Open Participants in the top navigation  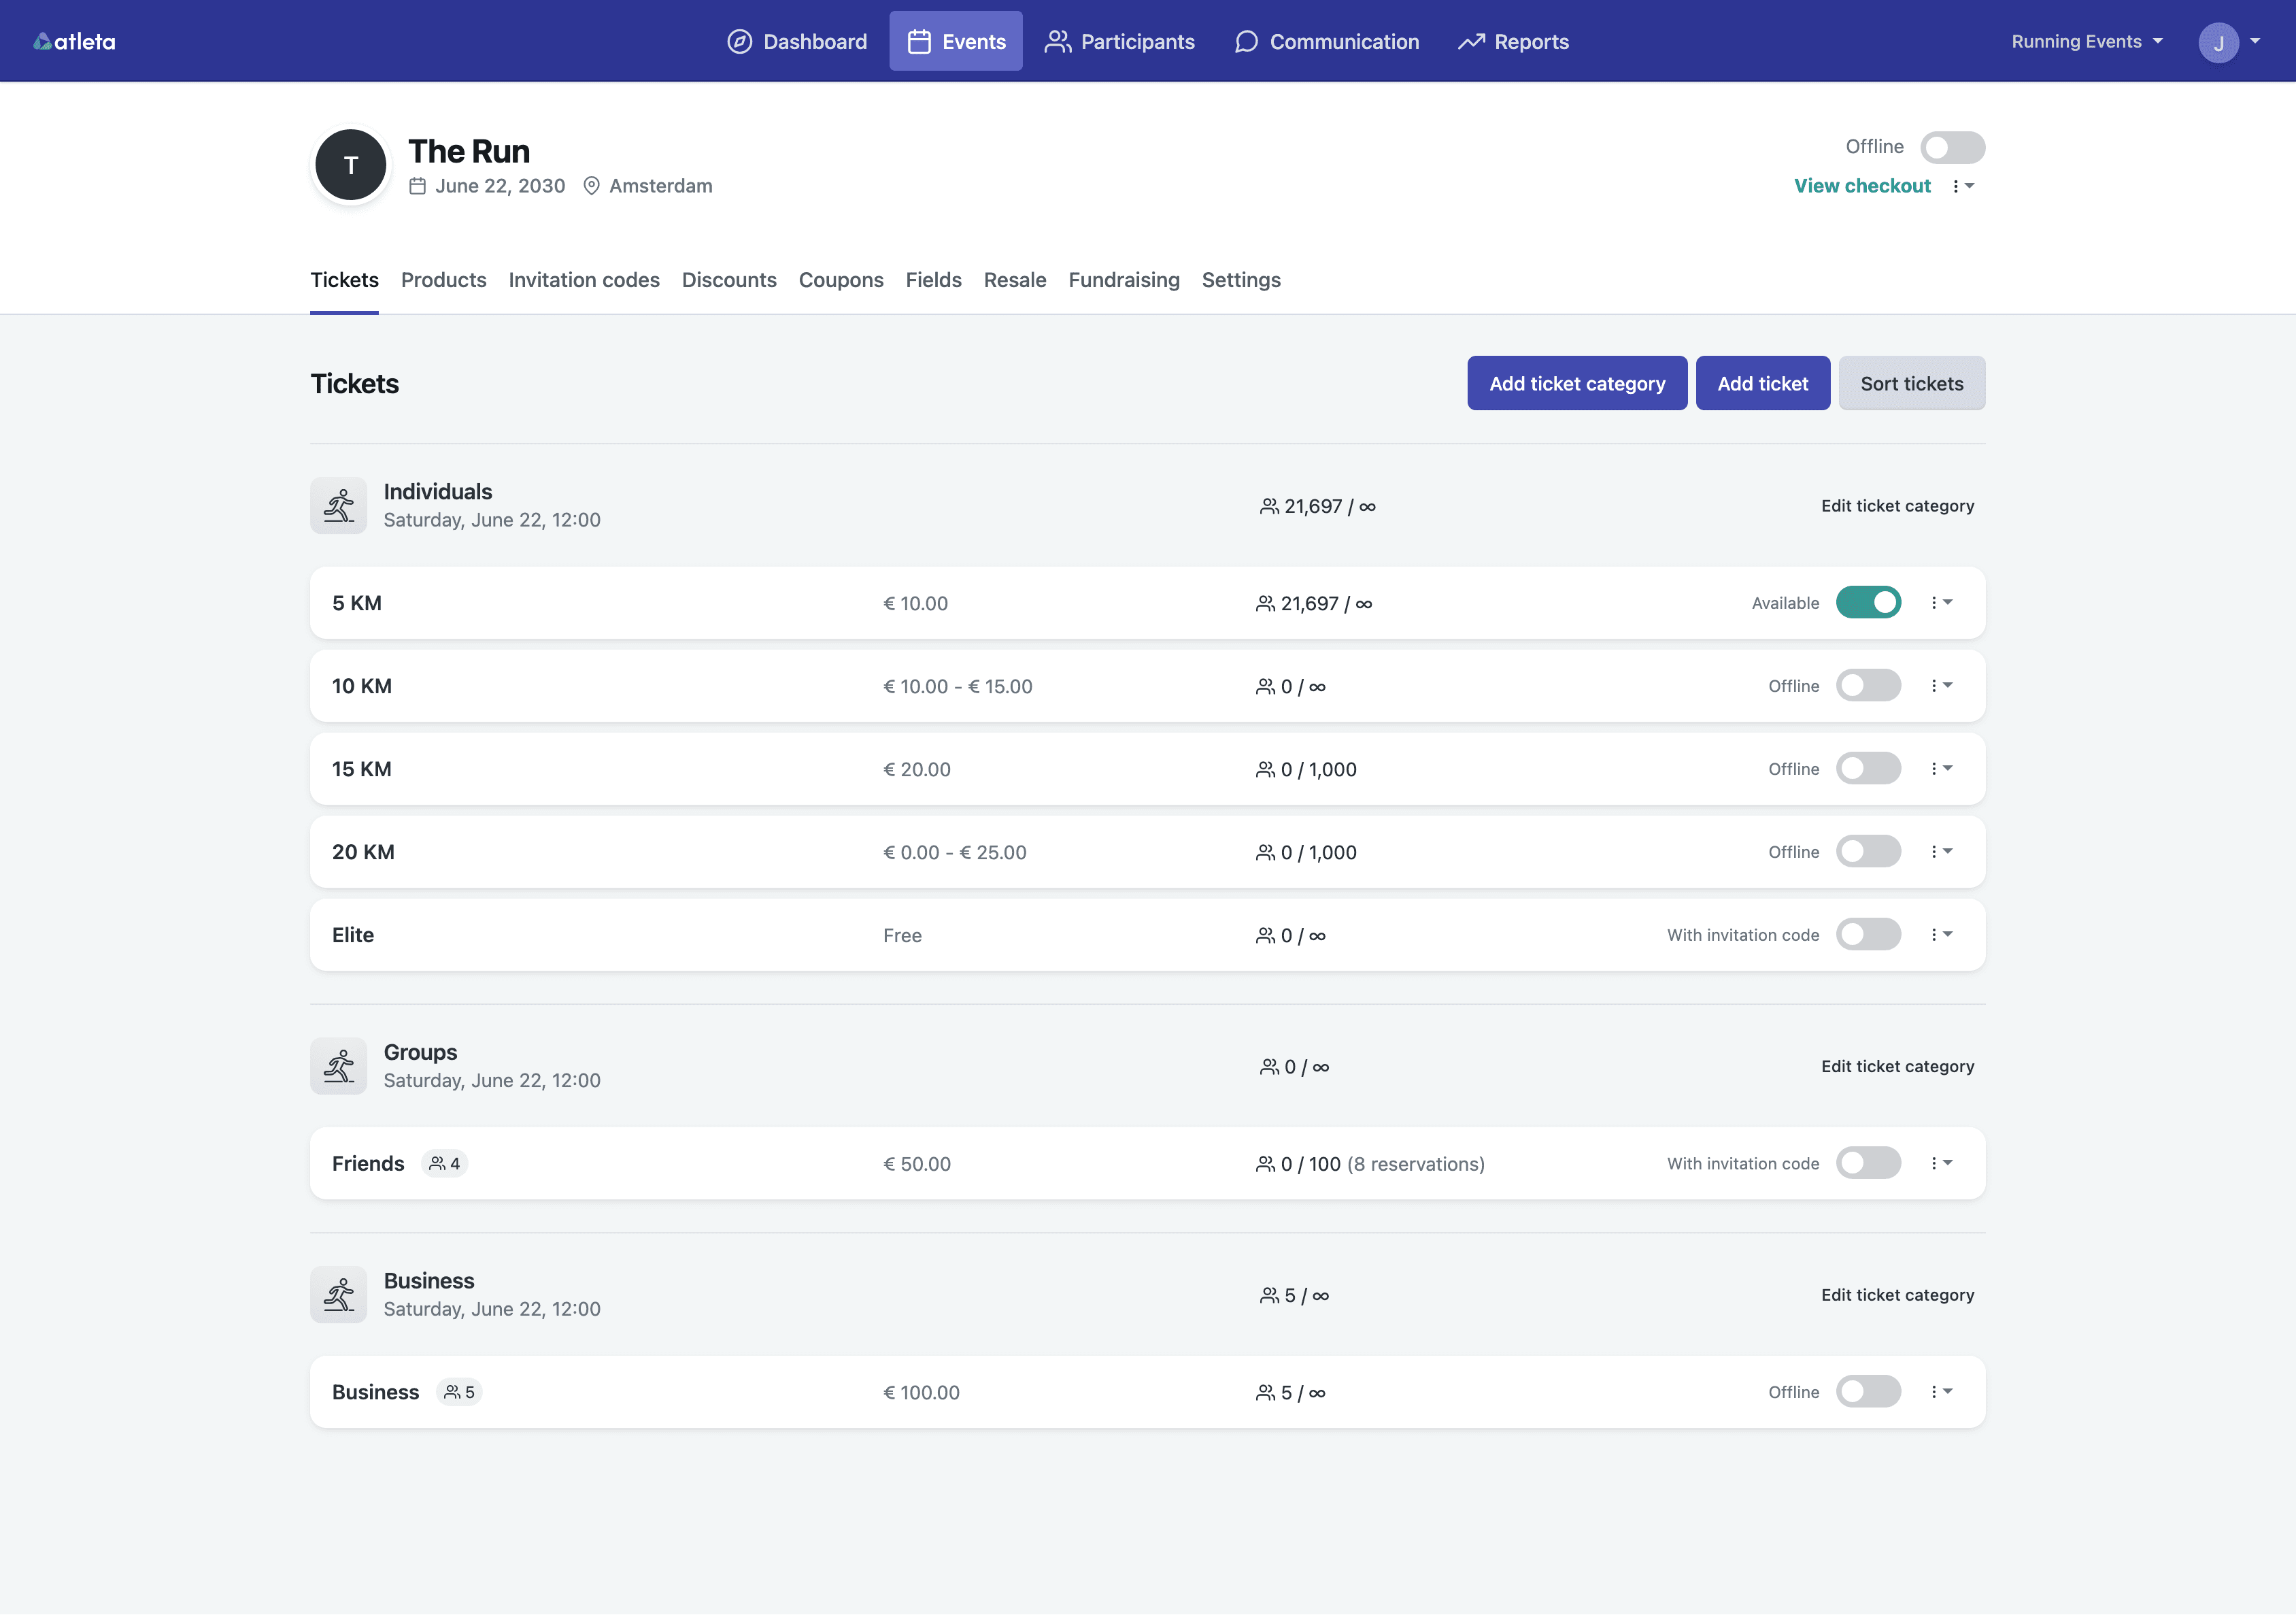[x=1120, y=42]
